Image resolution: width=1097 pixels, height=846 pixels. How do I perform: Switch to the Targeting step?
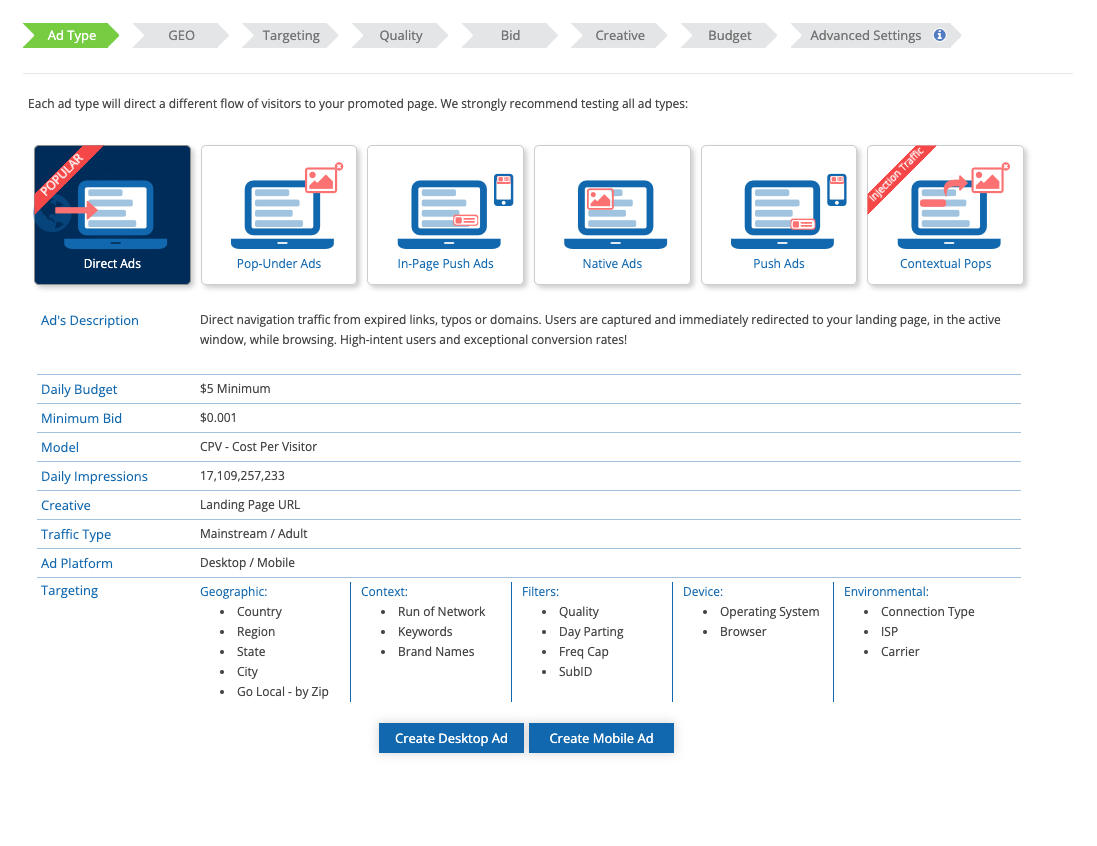click(291, 35)
